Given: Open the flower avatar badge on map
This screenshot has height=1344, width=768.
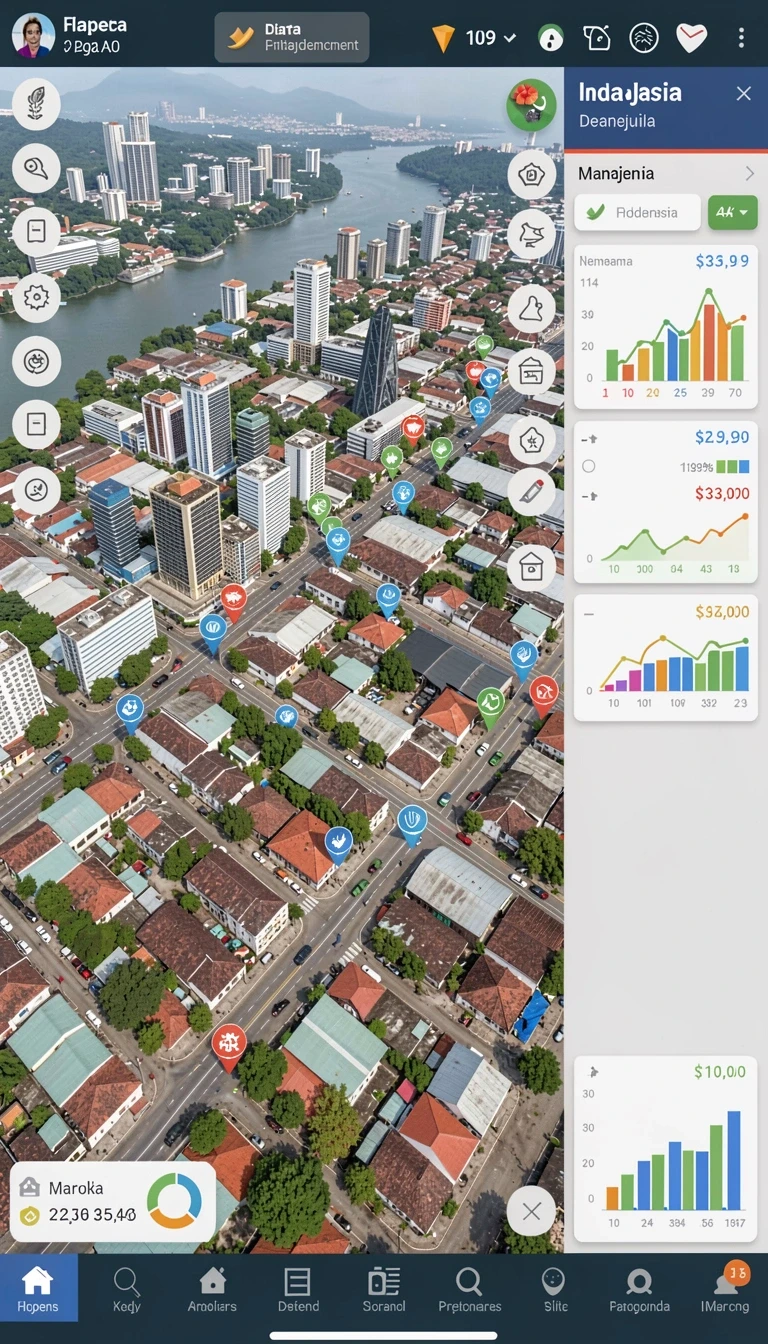Looking at the screenshot, I should (531, 105).
